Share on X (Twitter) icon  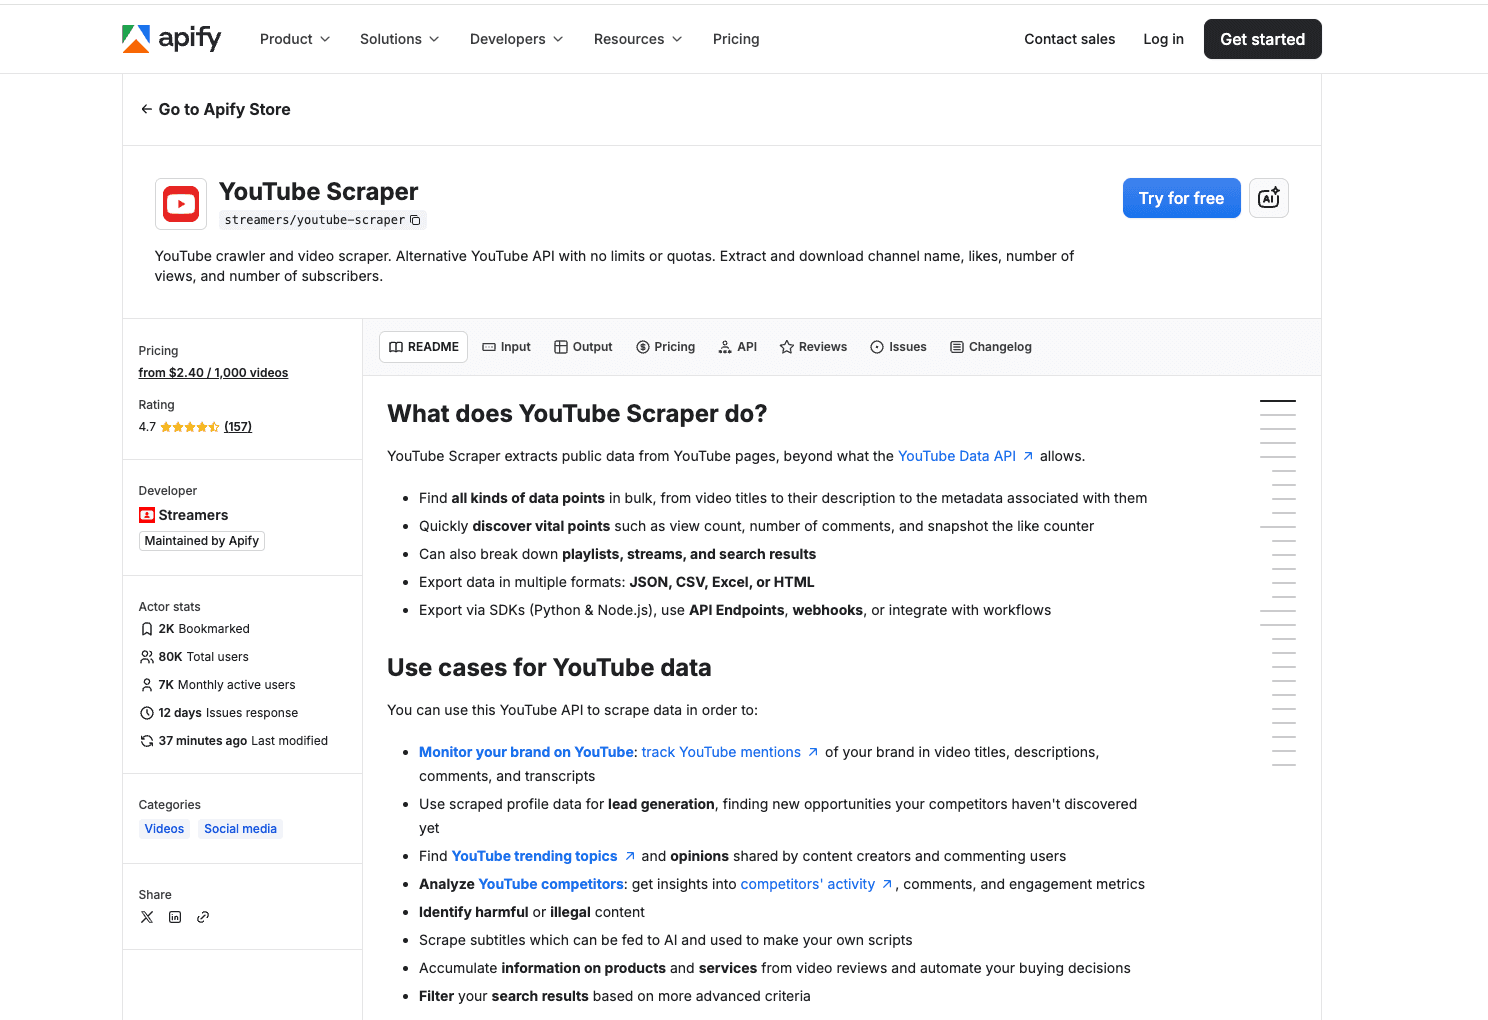[147, 917]
